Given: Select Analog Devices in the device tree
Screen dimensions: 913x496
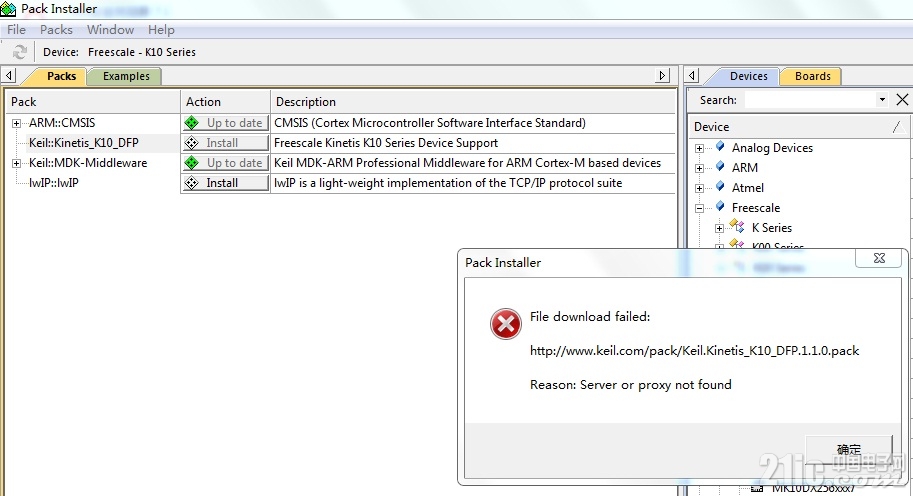Looking at the screenshot, I should (x=772, y=148).
